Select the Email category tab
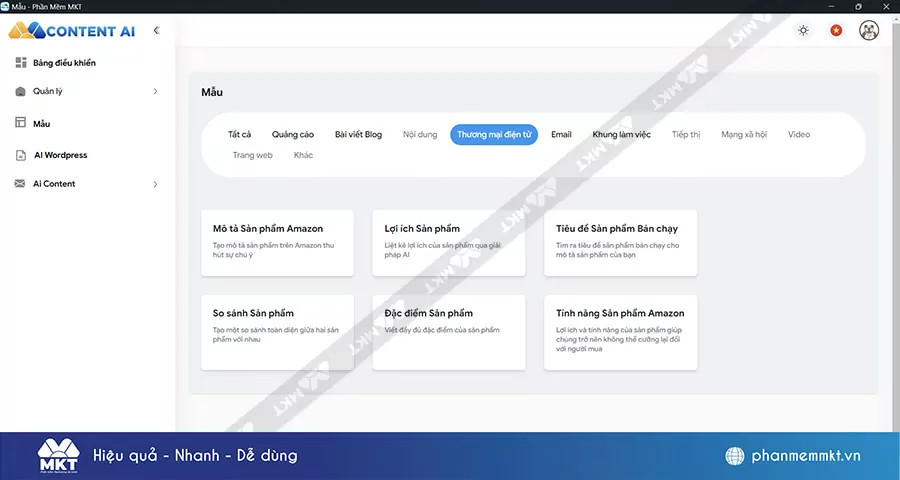Screen dimensions: 900x480 561,134
